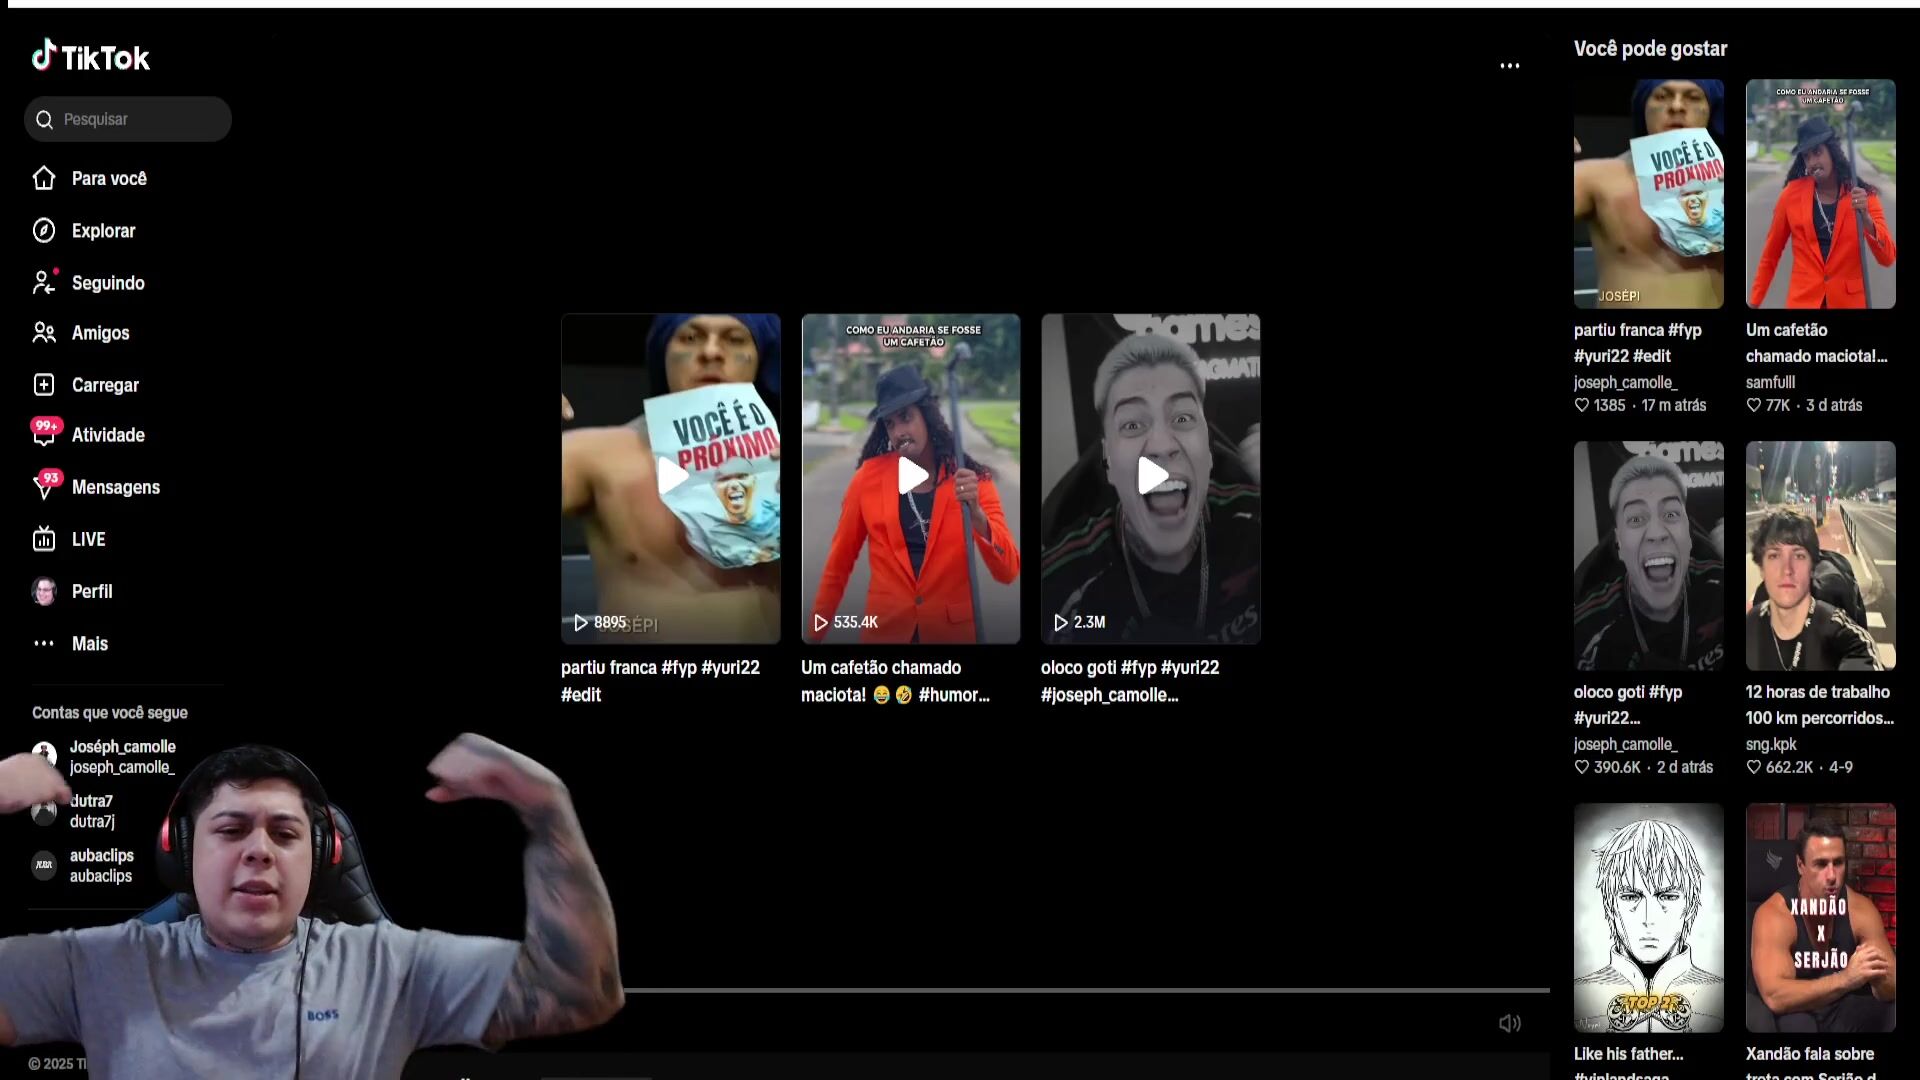Image resolution: width=1920 pixels, height=1080 pixels.
Task: Open the LIVE TV icon
Action: (x=44, y=539)
